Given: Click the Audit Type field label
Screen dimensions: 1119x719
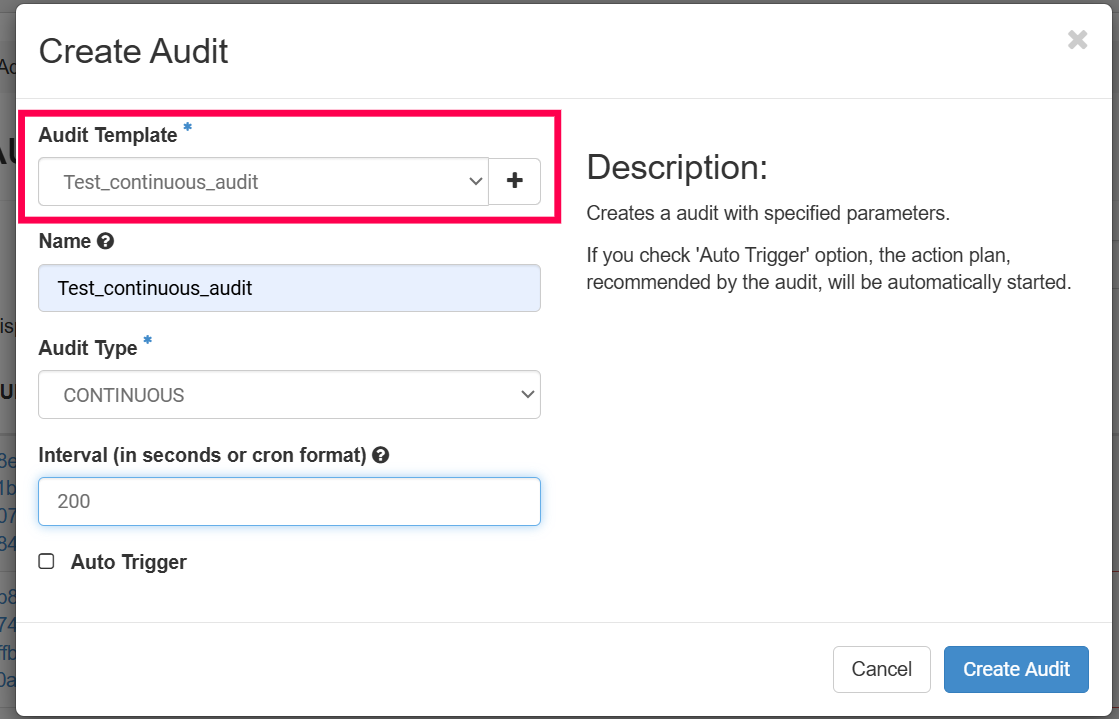Looking at the screenshot, I should coord(88,348).
